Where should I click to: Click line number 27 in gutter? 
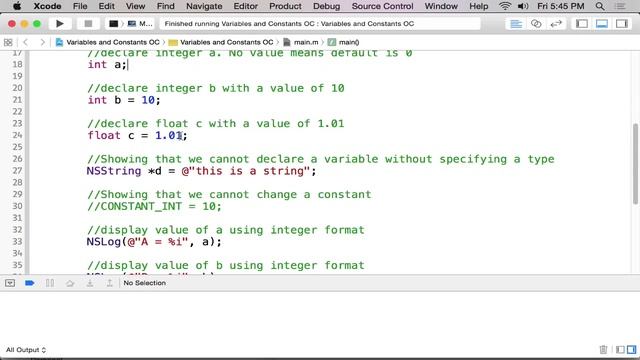pos(17,171)
